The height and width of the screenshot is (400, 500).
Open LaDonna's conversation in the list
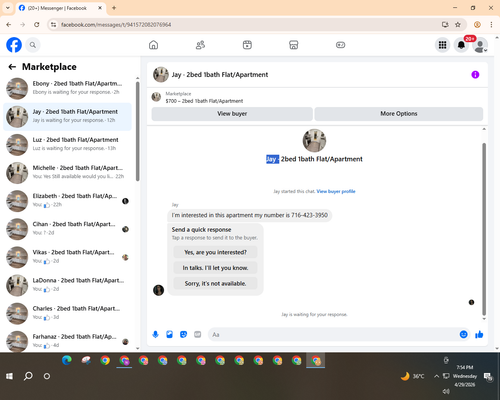(x=67, y=285)
